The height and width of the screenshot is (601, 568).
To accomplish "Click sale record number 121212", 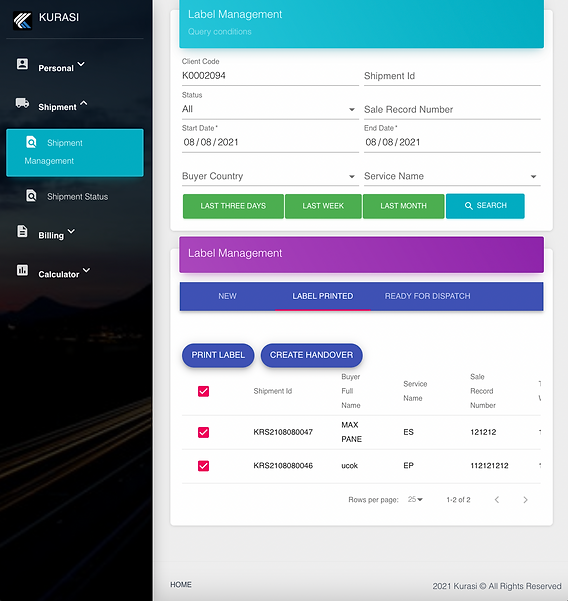I will [x=483, y=432].
